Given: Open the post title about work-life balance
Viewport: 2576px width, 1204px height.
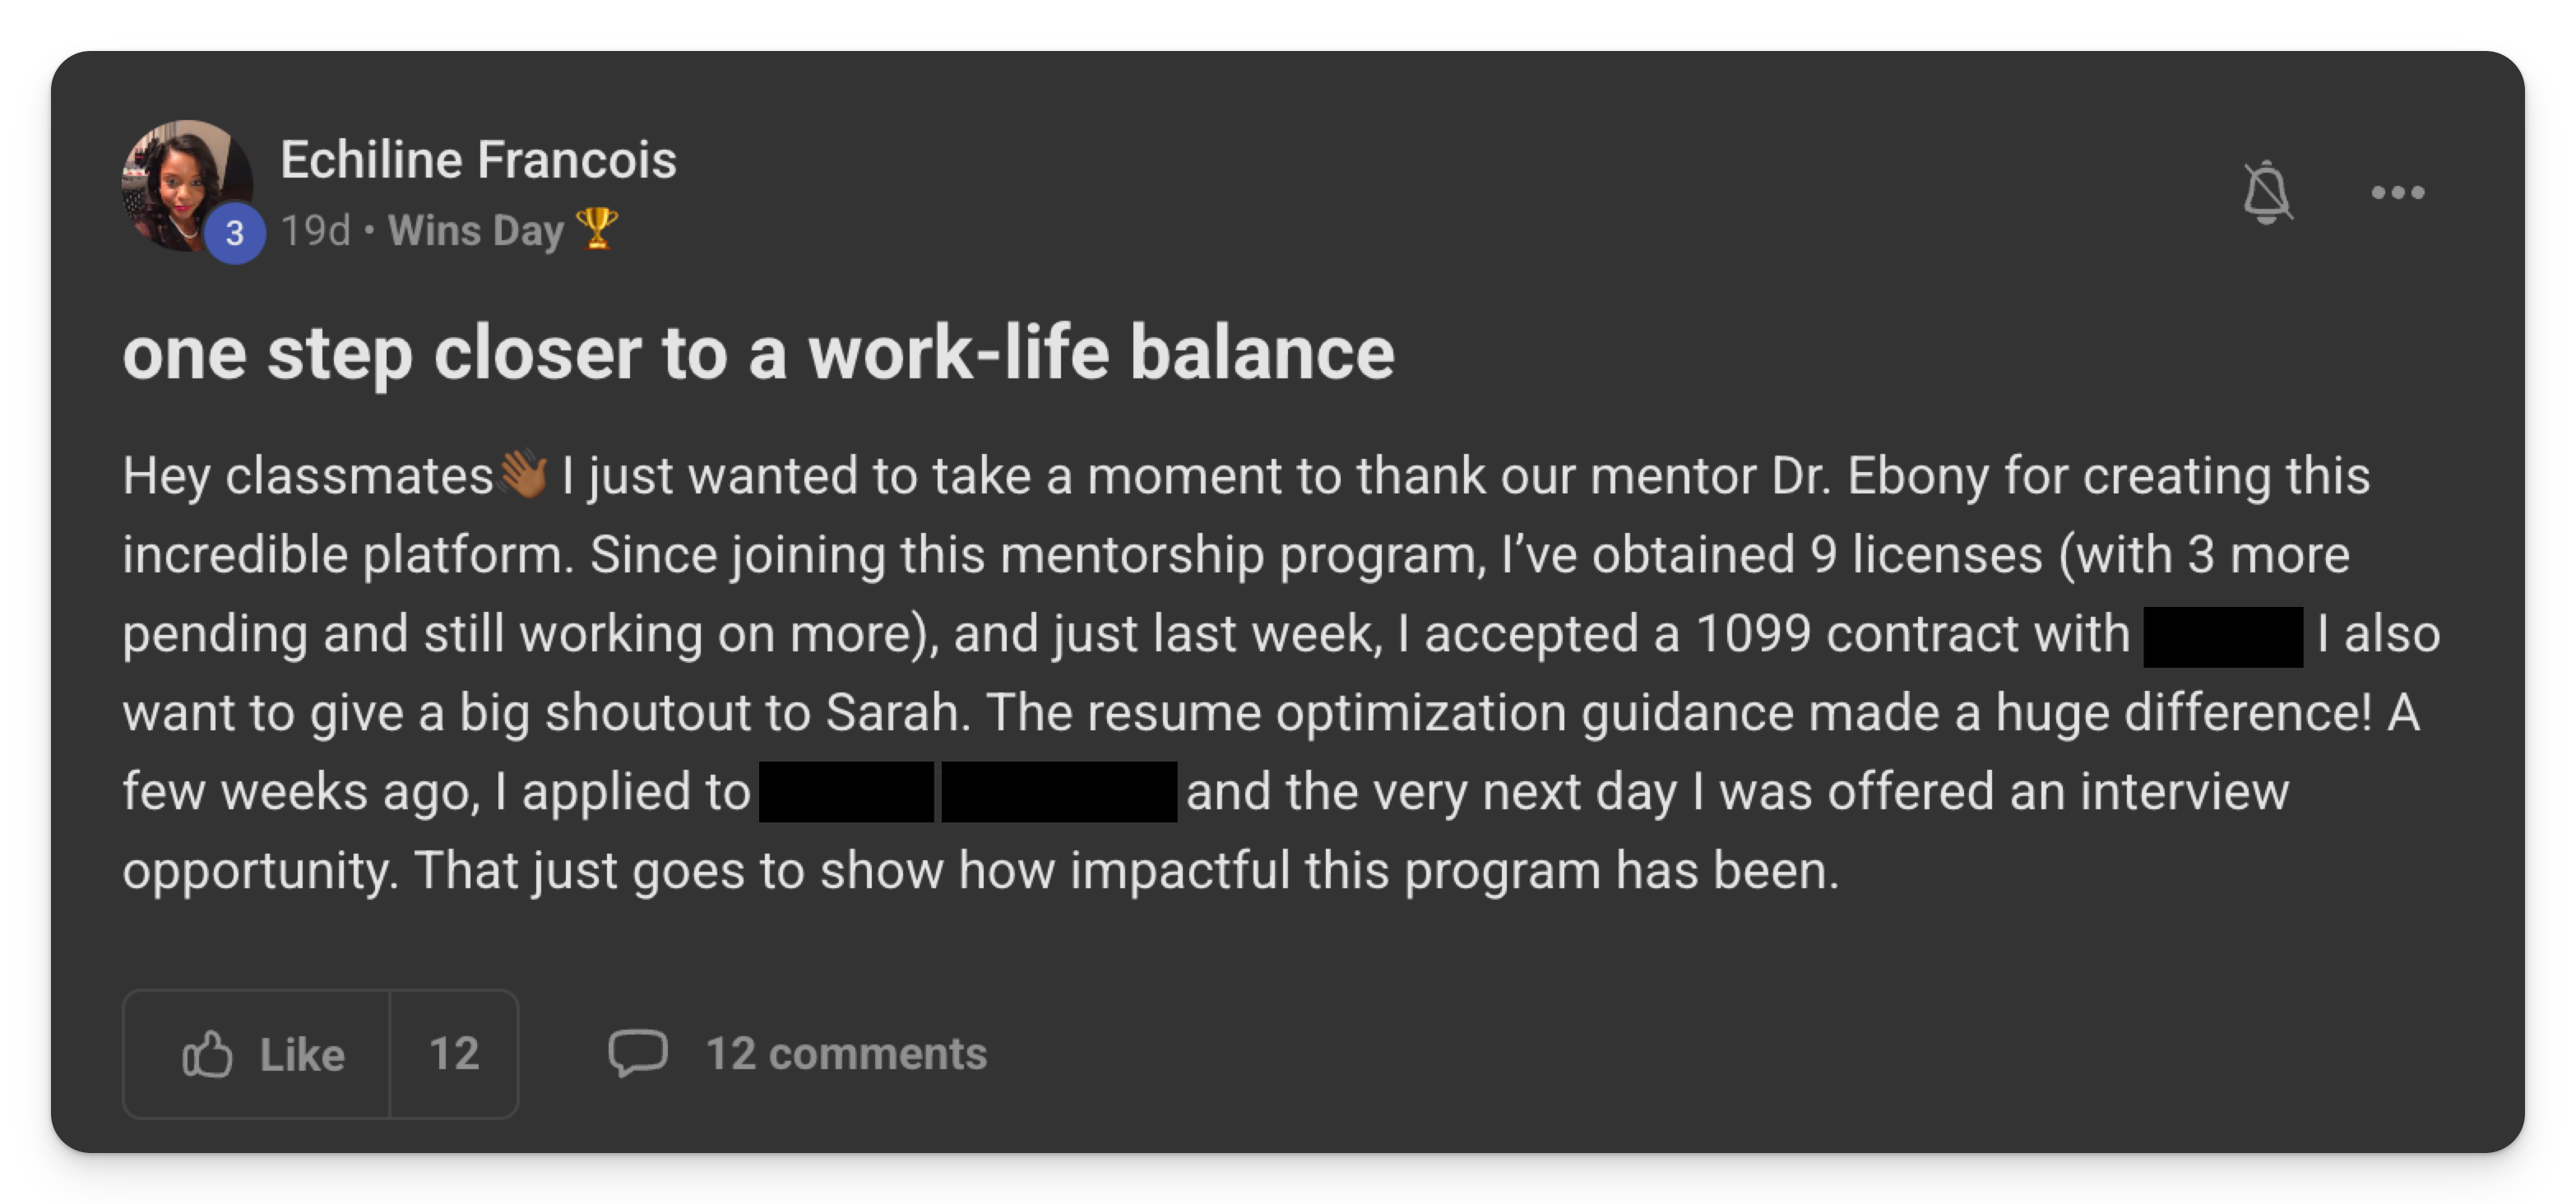Looking at the screenshot, I should coord(758,354).
